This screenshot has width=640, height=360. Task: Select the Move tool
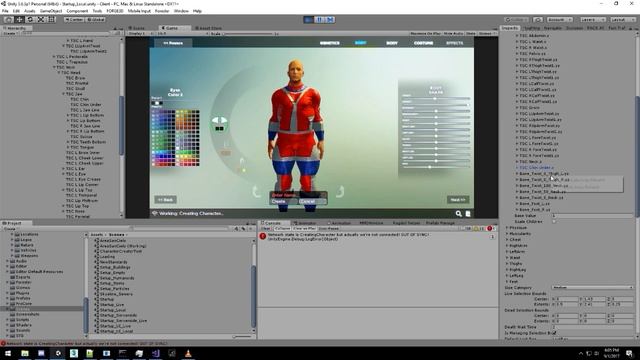pyautogui.click(x=19, y=20)
